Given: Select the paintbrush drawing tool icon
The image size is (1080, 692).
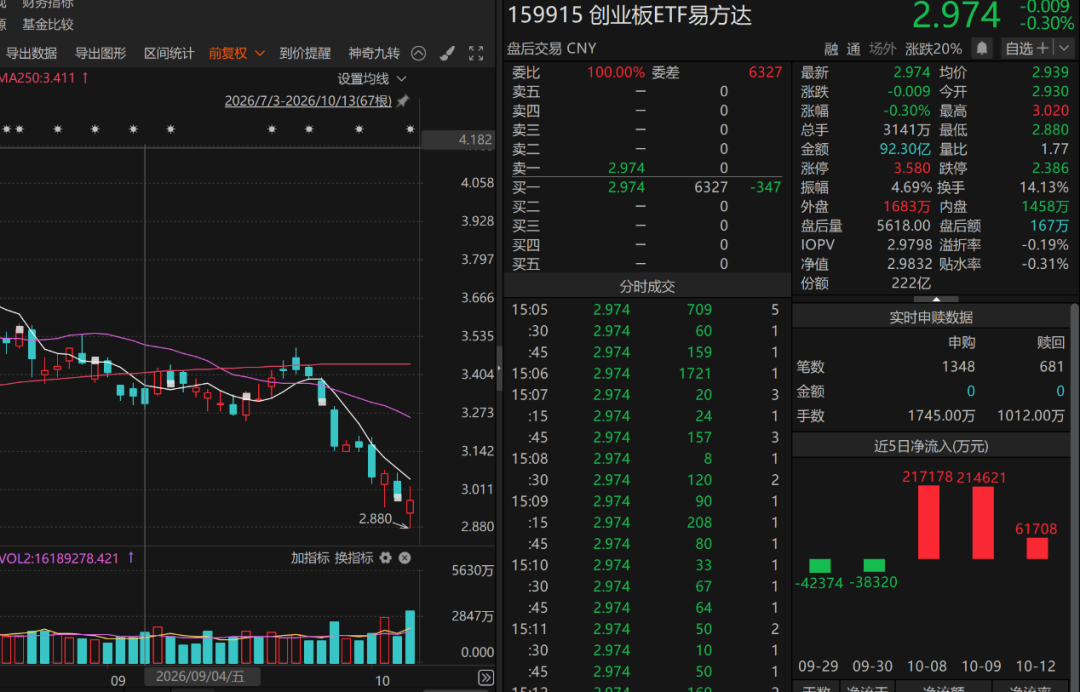Looking at the screenshot, I should tap(447, 53).
